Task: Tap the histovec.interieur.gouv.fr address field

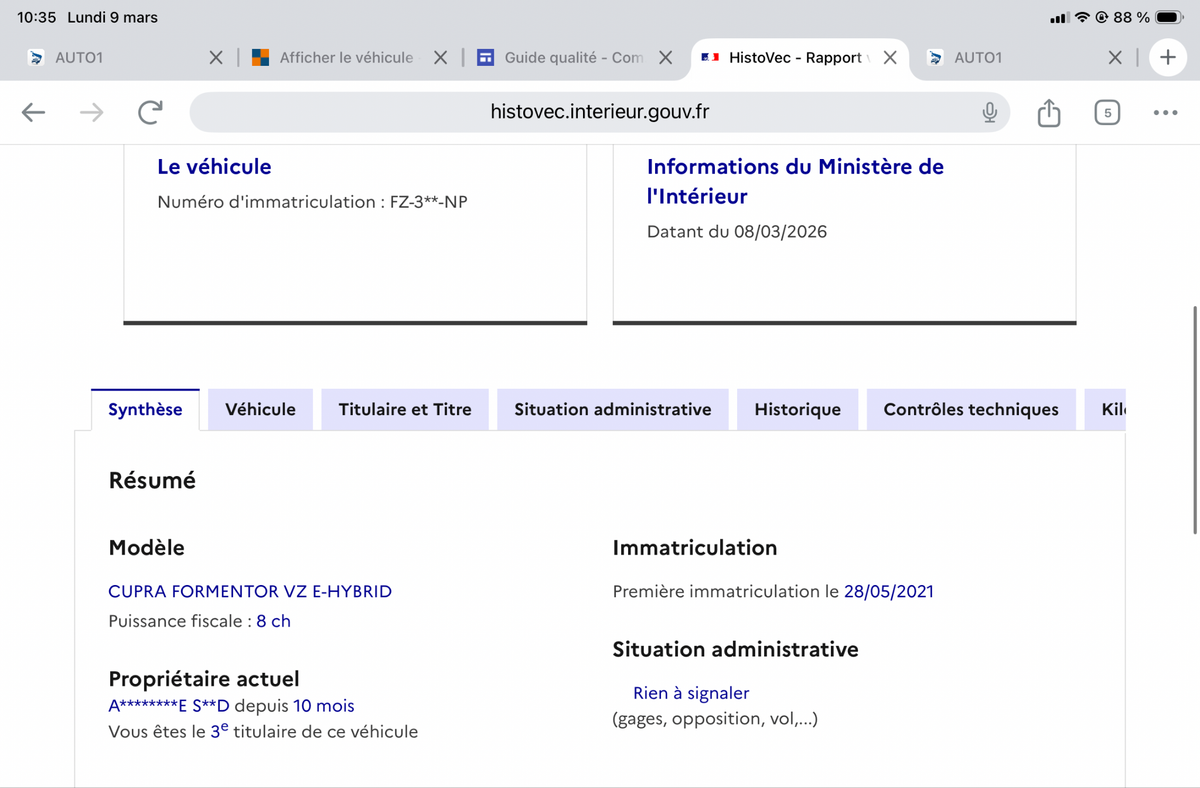Action: click(x=600, y=112)
